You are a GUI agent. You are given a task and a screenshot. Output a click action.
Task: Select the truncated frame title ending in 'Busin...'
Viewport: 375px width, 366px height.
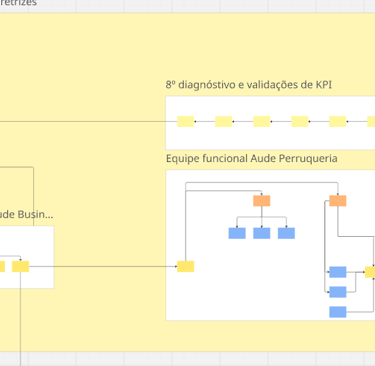(26, 214)
